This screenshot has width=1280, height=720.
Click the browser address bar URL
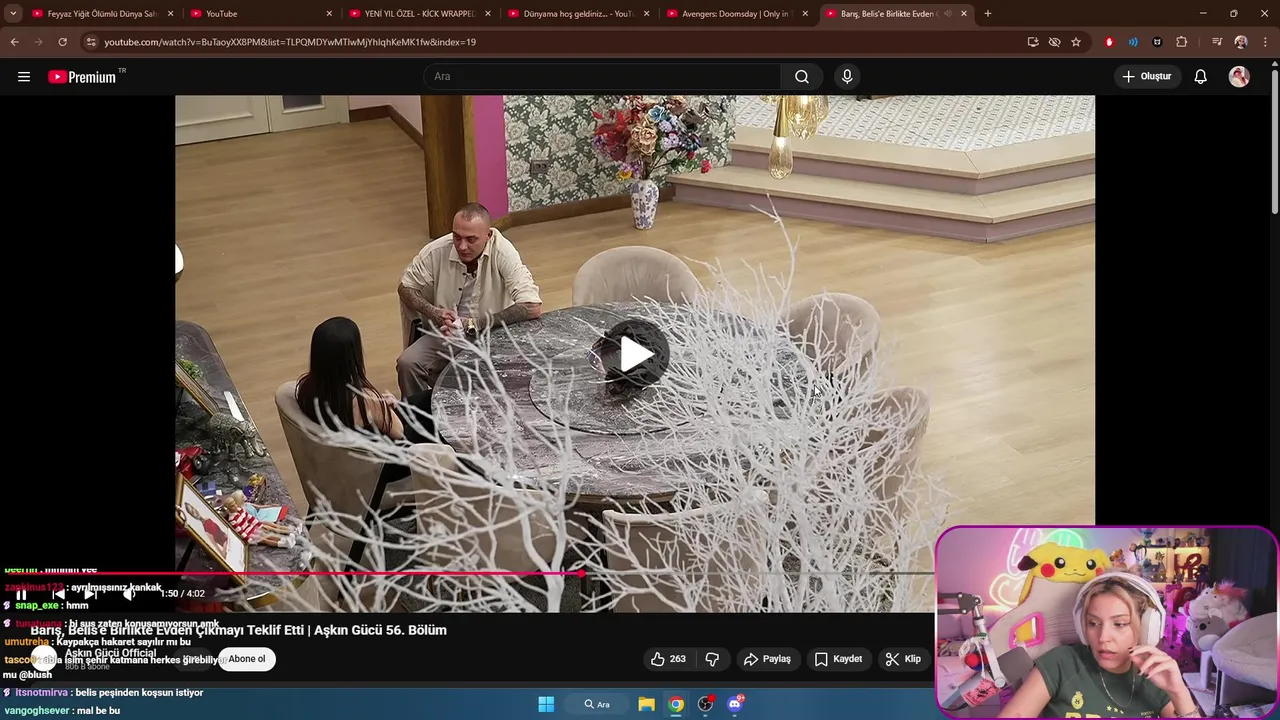click(290, 42)
